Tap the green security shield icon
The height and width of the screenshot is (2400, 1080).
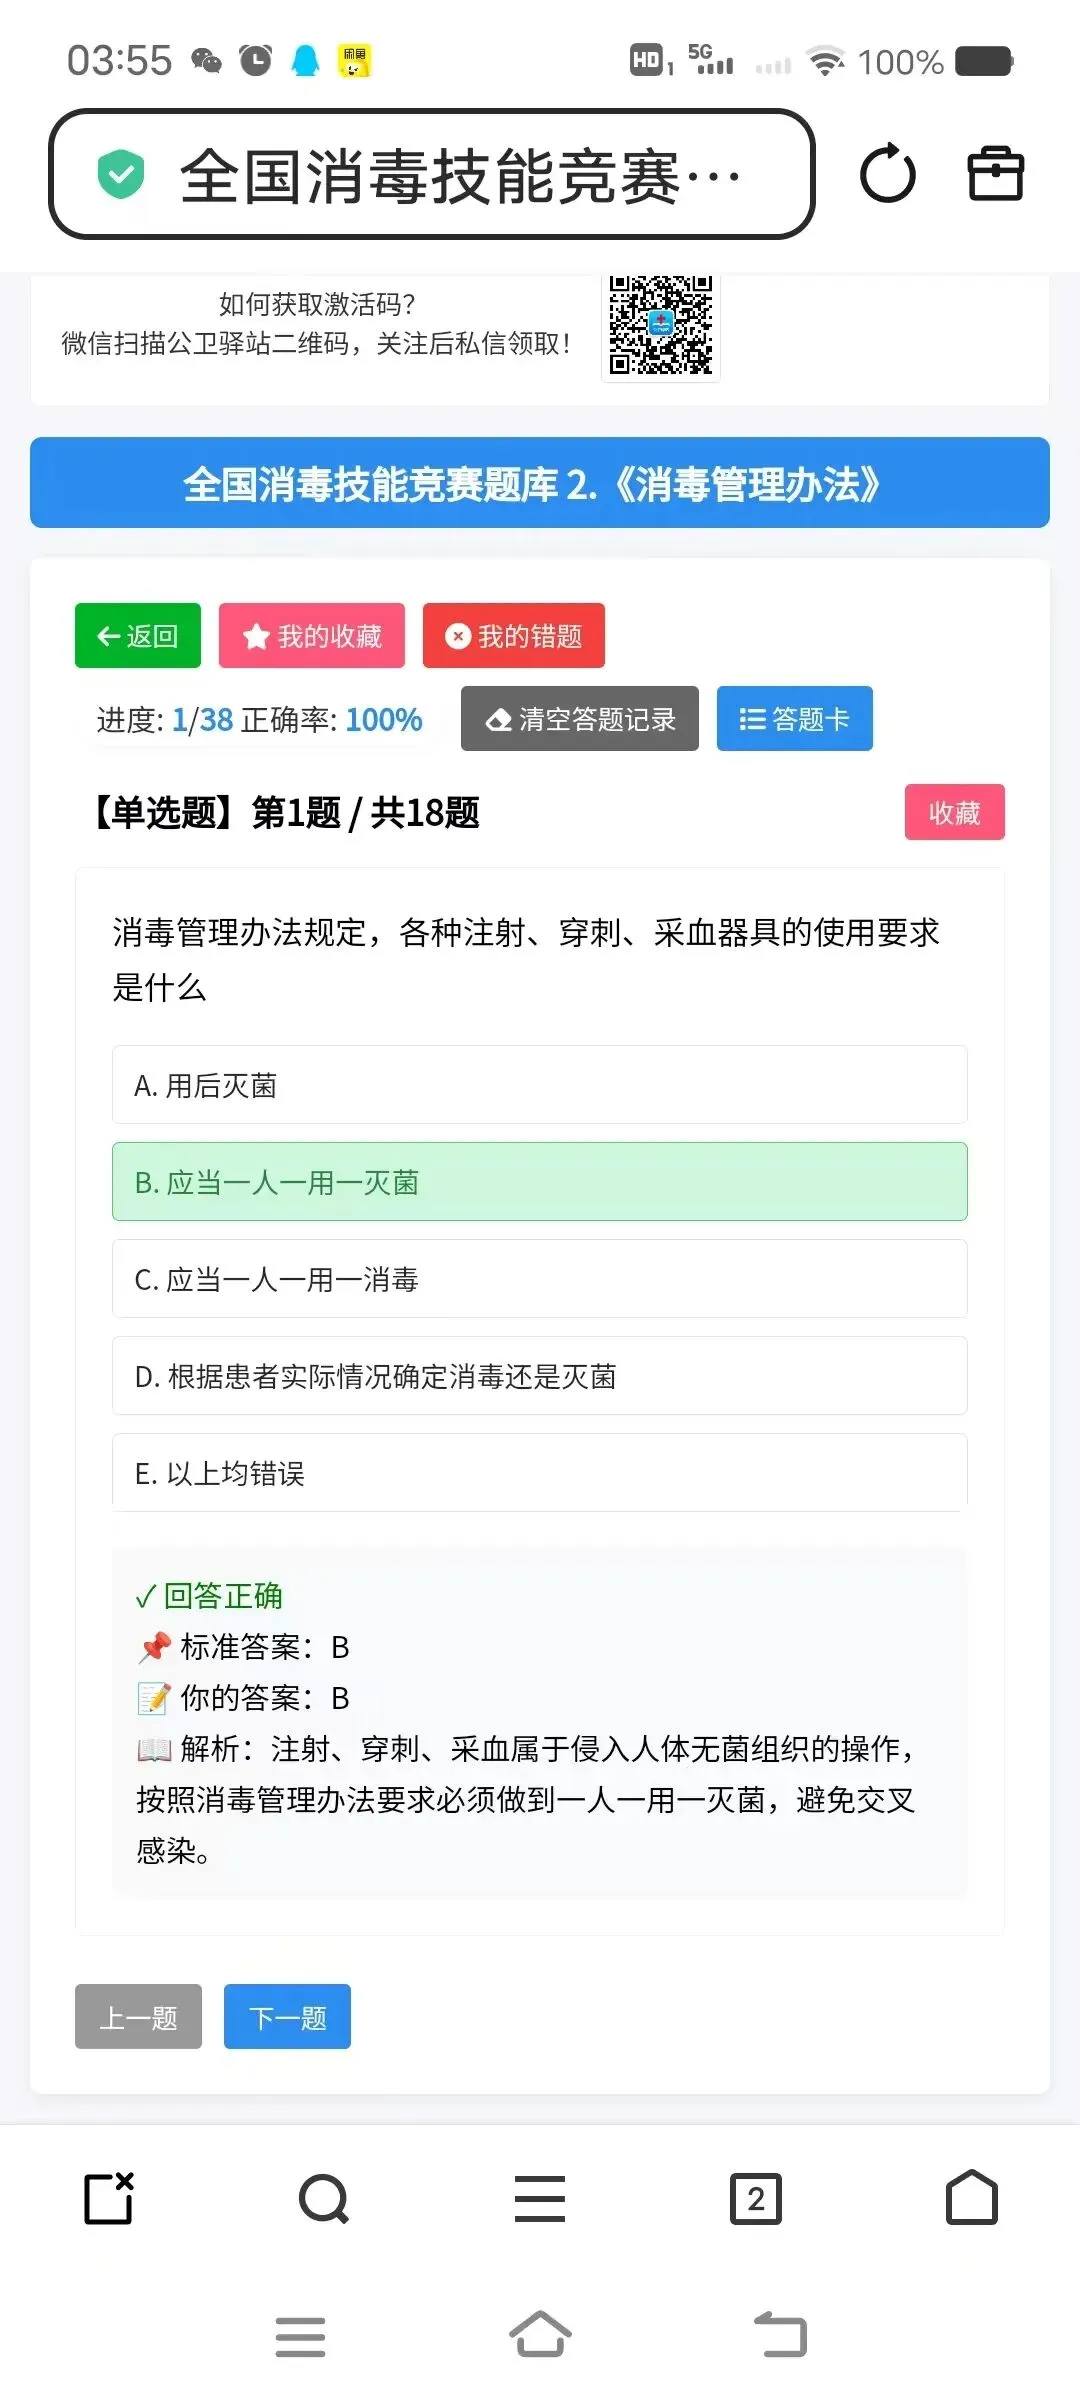[x=121, y=174]
